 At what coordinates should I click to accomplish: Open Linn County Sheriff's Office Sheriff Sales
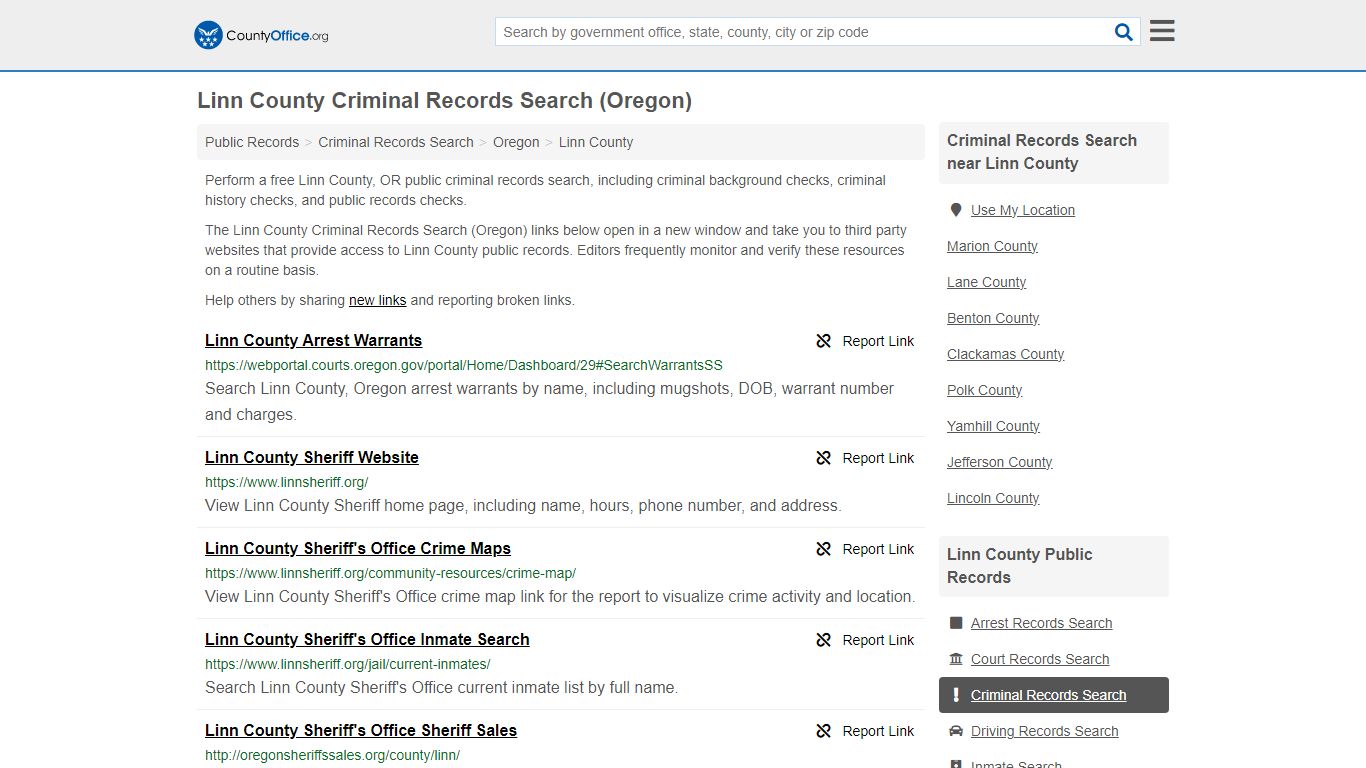click(361, 730)
